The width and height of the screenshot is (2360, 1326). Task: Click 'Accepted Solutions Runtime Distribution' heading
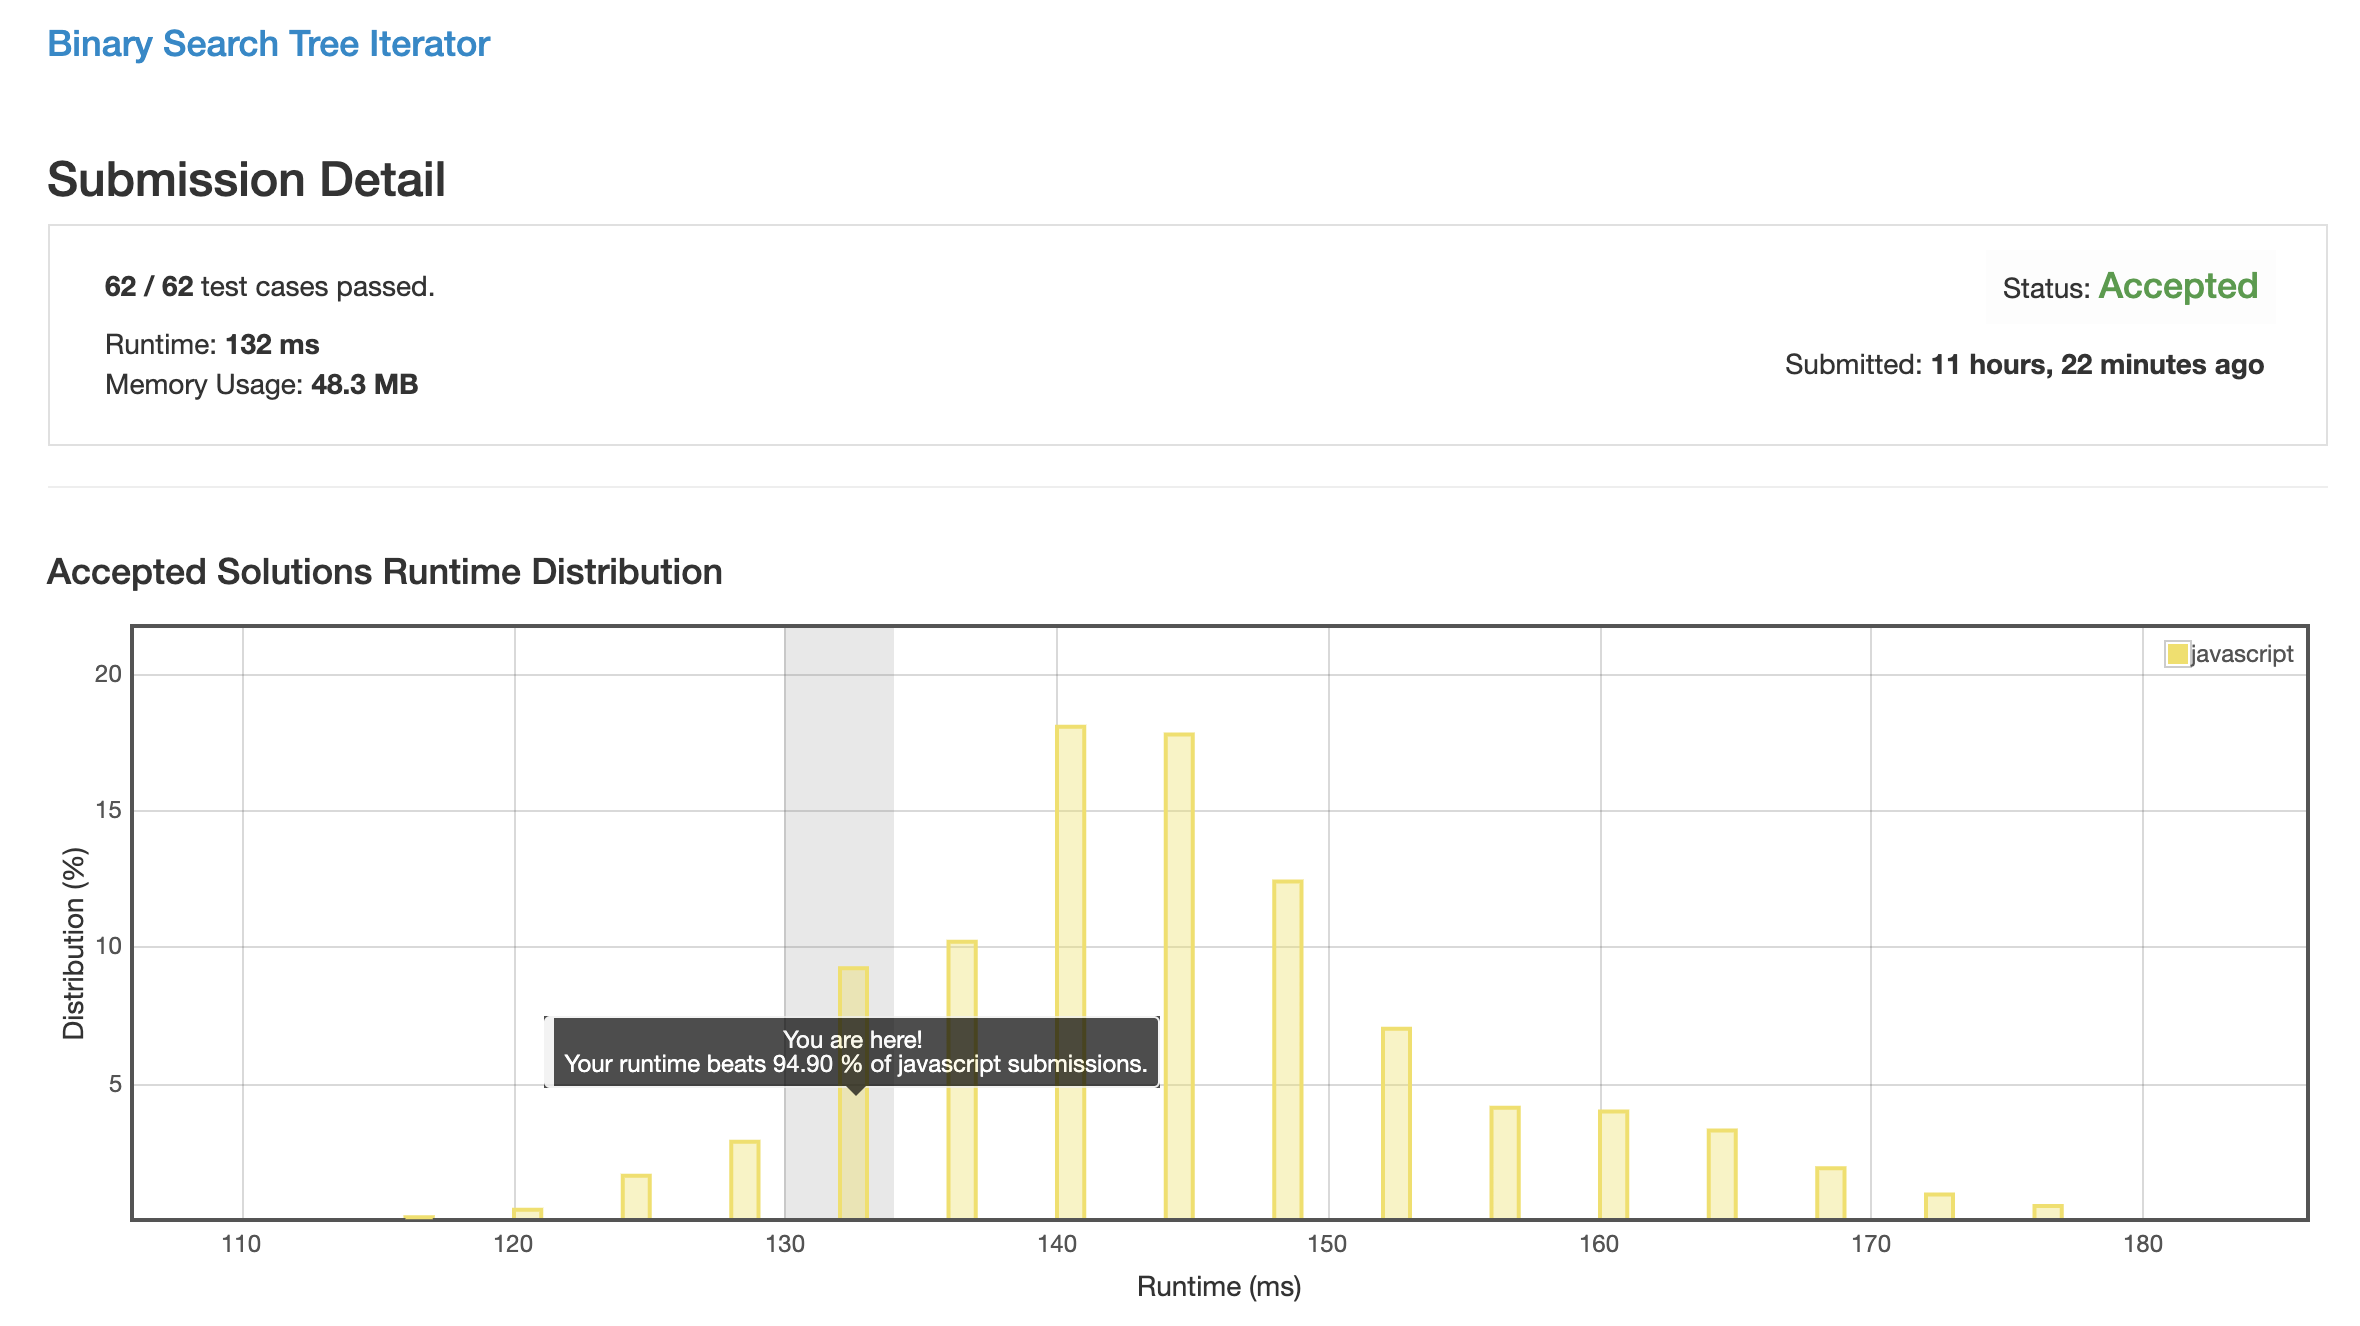pos(385,572)
